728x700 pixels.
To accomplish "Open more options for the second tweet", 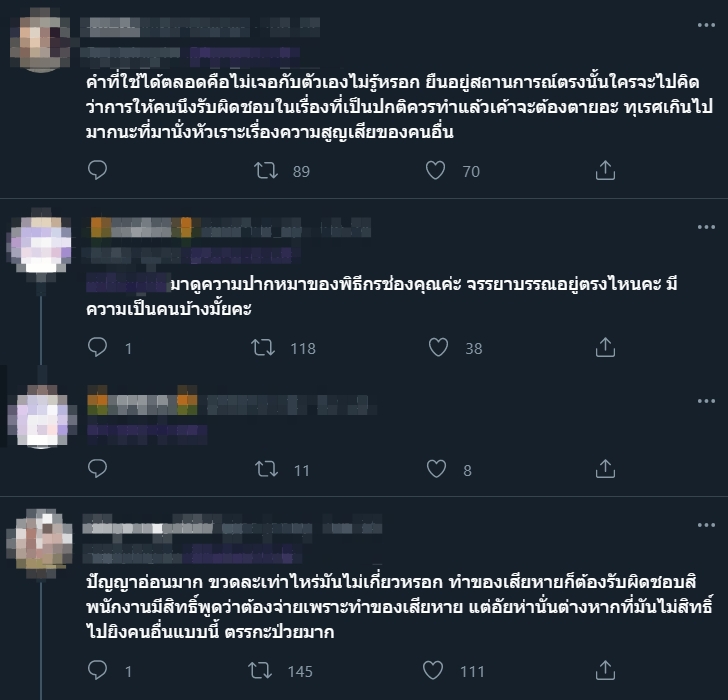I will [x=706, y=227].
